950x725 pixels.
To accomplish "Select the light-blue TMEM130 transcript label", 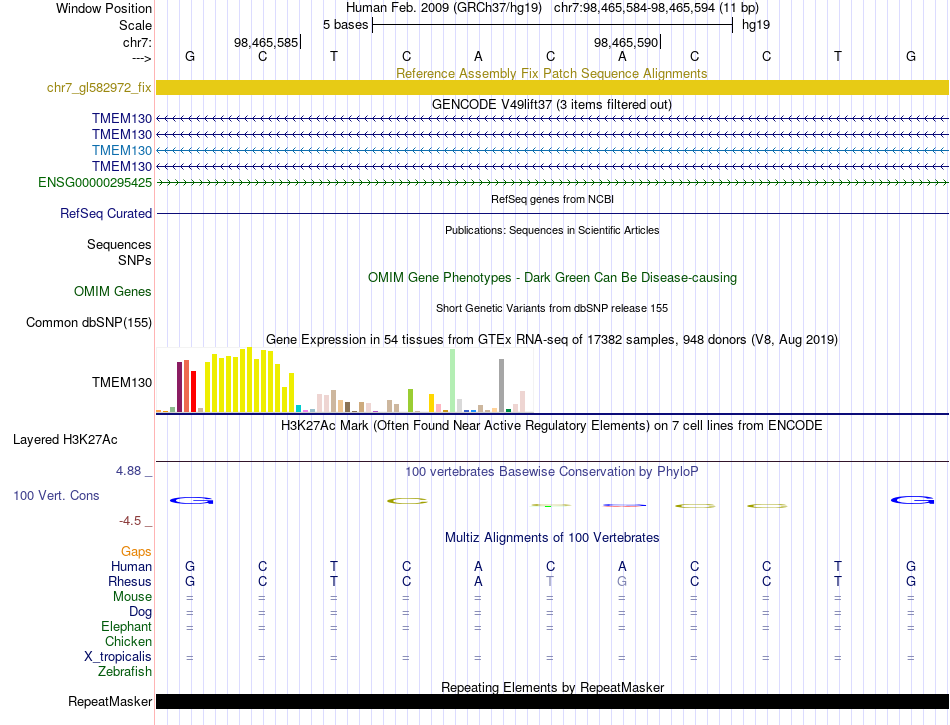I will 122,150.
